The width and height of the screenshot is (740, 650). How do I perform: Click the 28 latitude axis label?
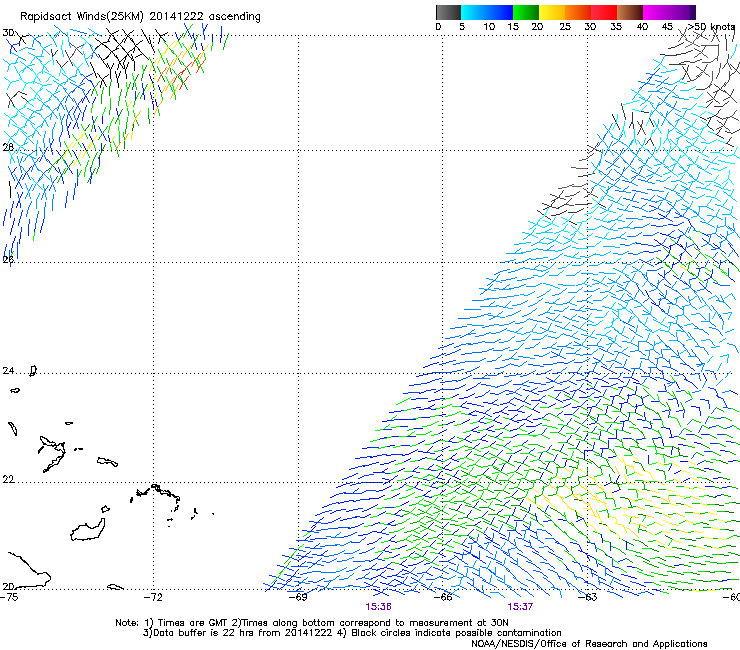8,147
